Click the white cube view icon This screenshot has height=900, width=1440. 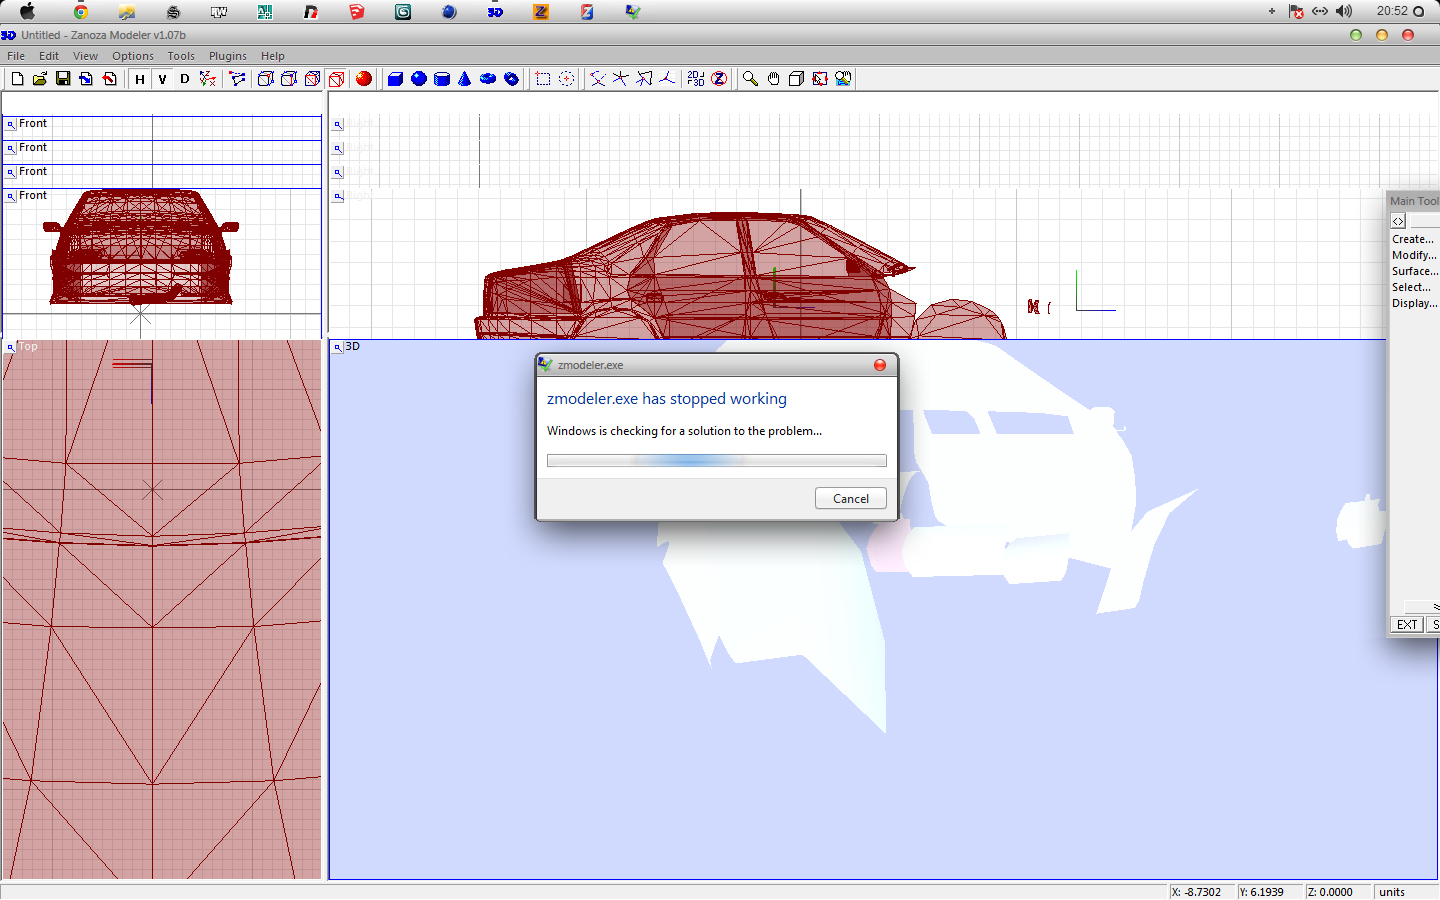[796, 79]
